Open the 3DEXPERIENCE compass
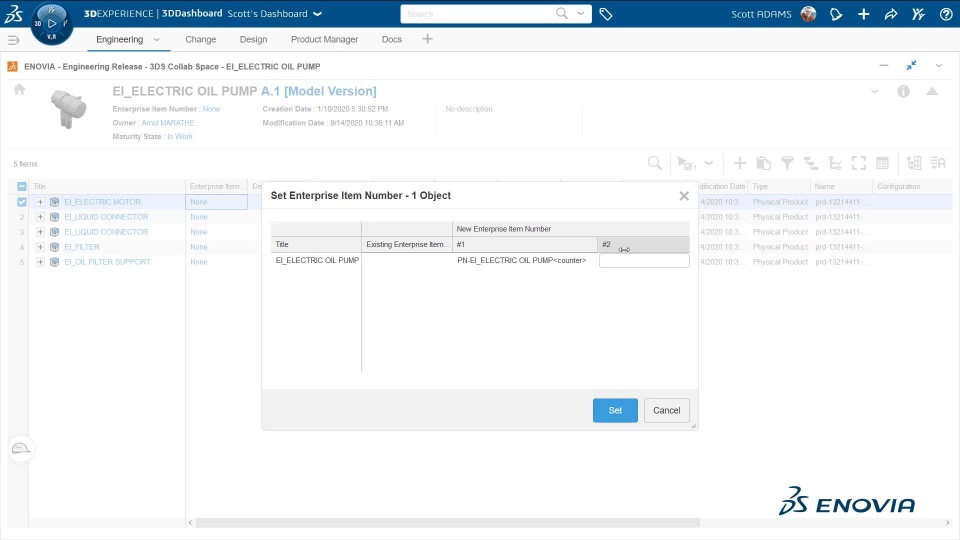This screenshot has height=540, width=960. (51, 23)
